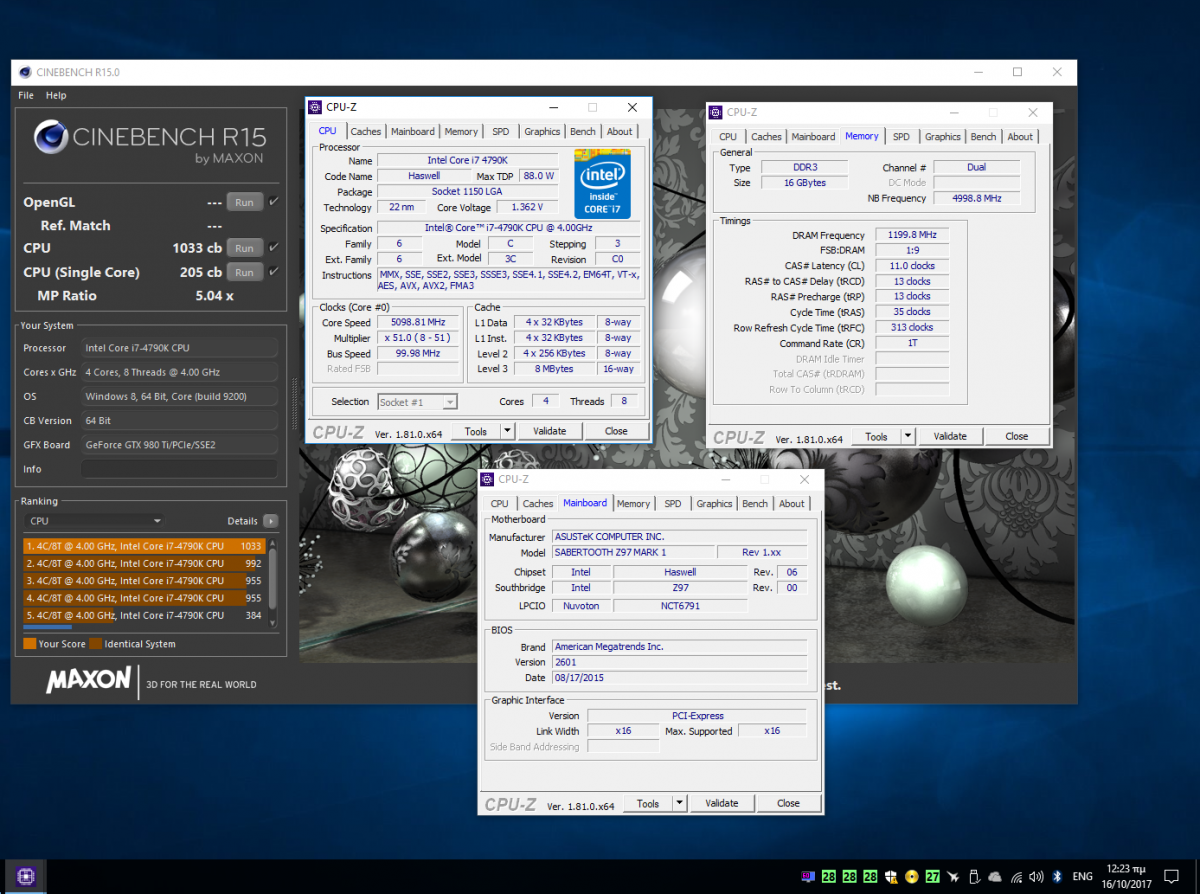1200x894 pixels.
Task: Open Tools dropdown arrow in CPU-Z processor window
Action: pyautogui.click(x=507, y=431)
